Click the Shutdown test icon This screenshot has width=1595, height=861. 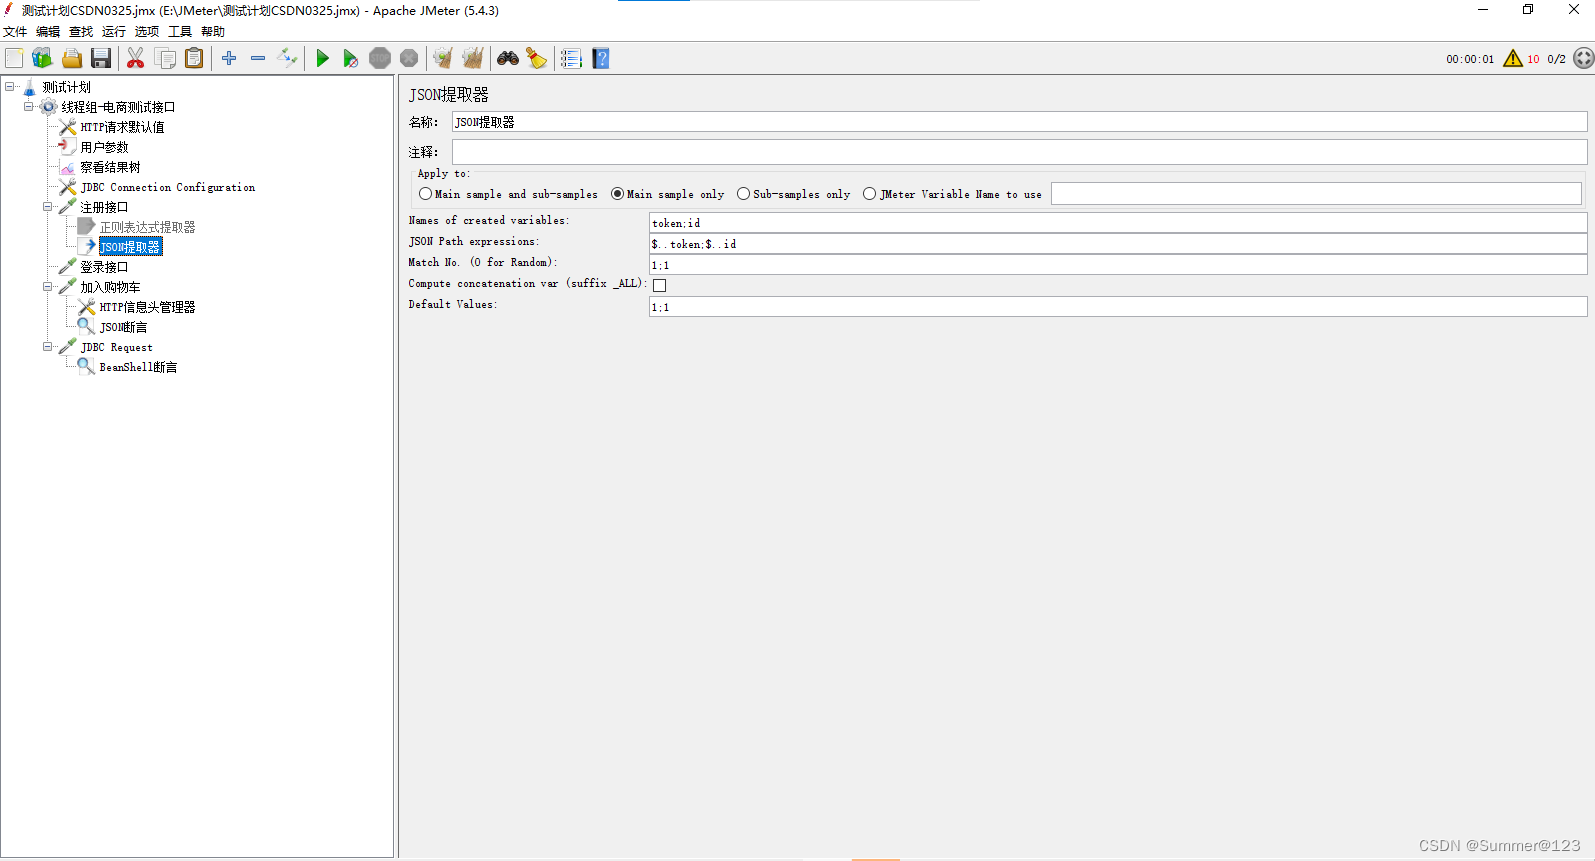point(409,58)
